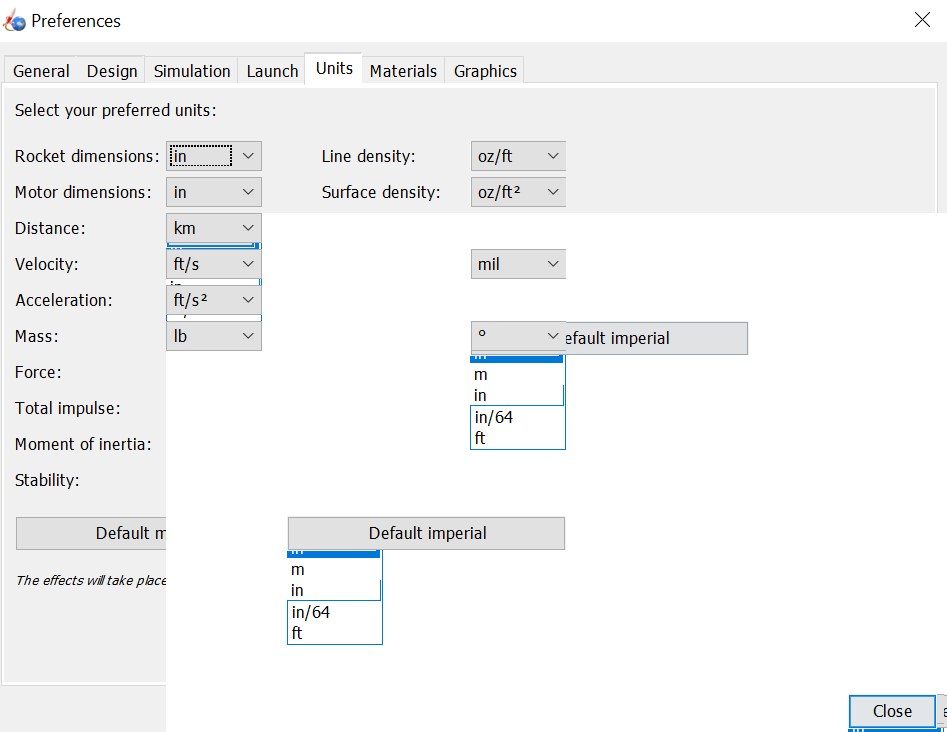Open the Materials tab

pos(403,70)
